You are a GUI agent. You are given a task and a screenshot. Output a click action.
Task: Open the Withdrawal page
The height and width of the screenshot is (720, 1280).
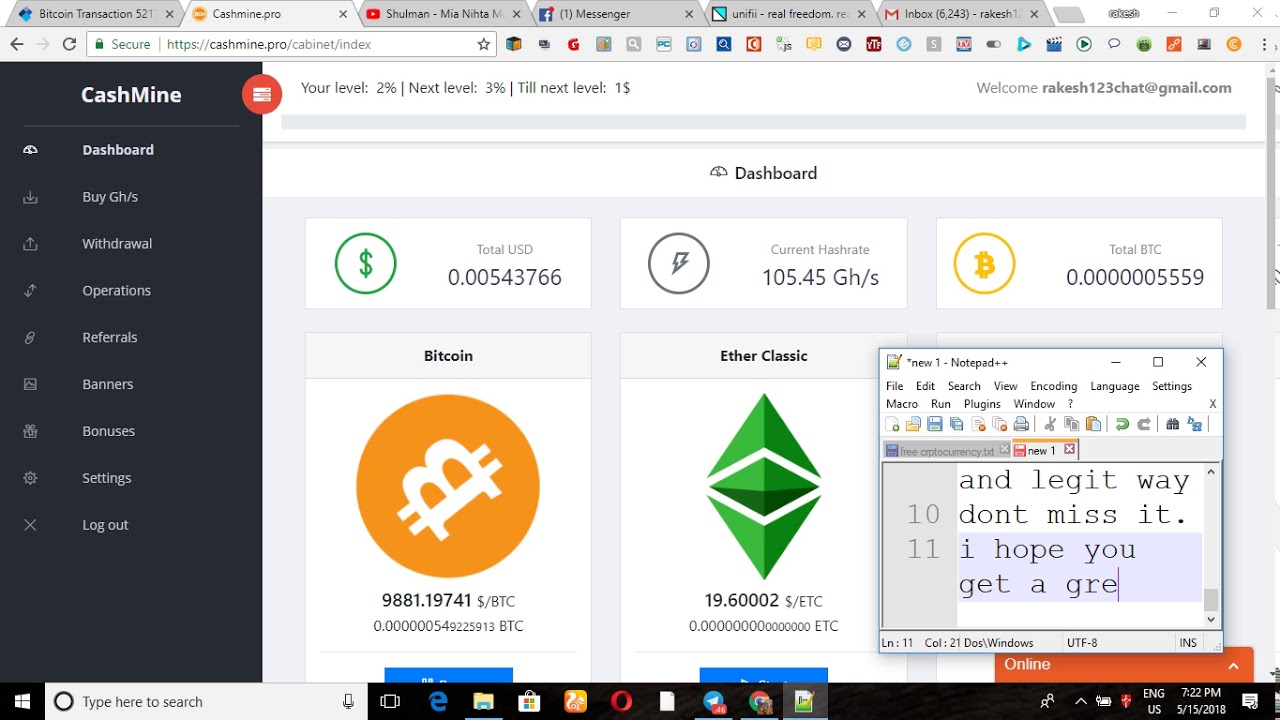coord(117,244)
